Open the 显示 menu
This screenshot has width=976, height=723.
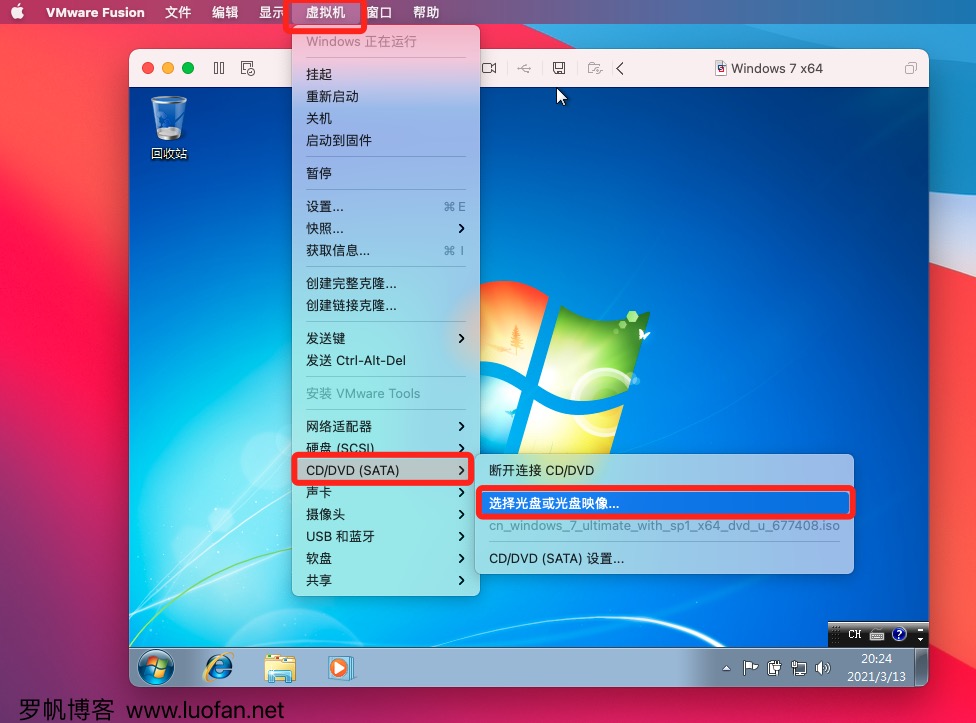(x=271, y=12)
